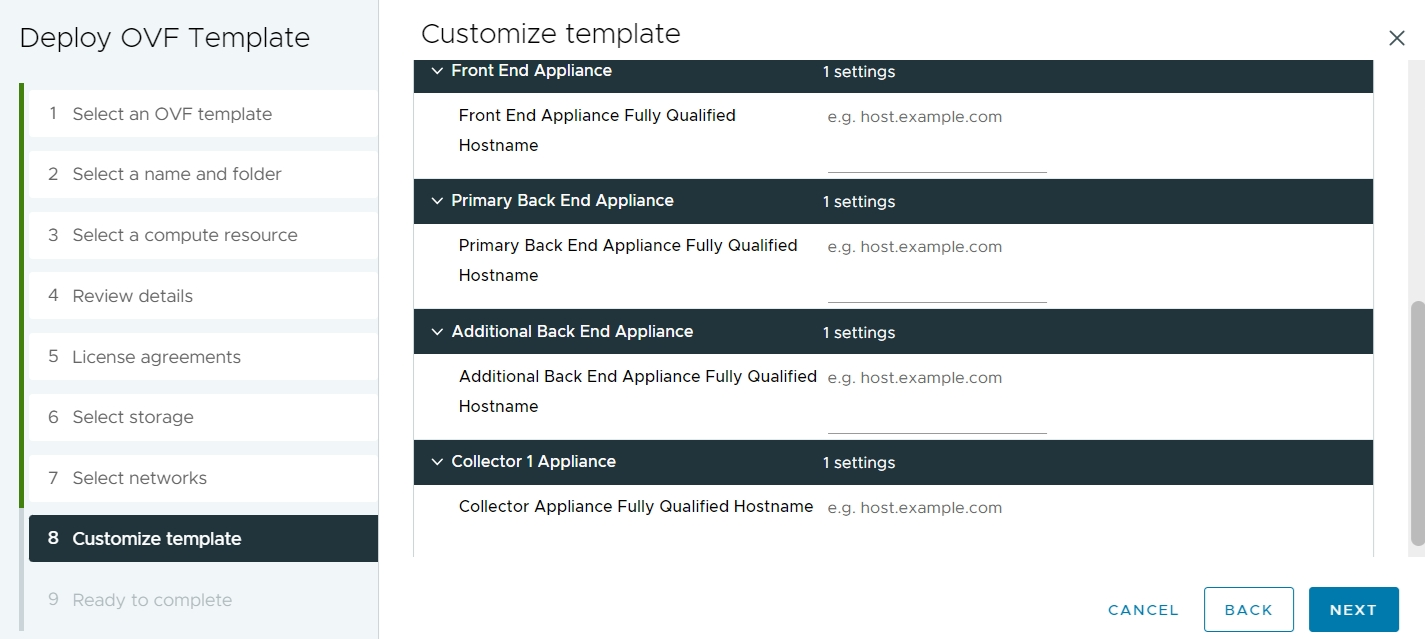Open the Select a compute resource step

tap(184, 235)
